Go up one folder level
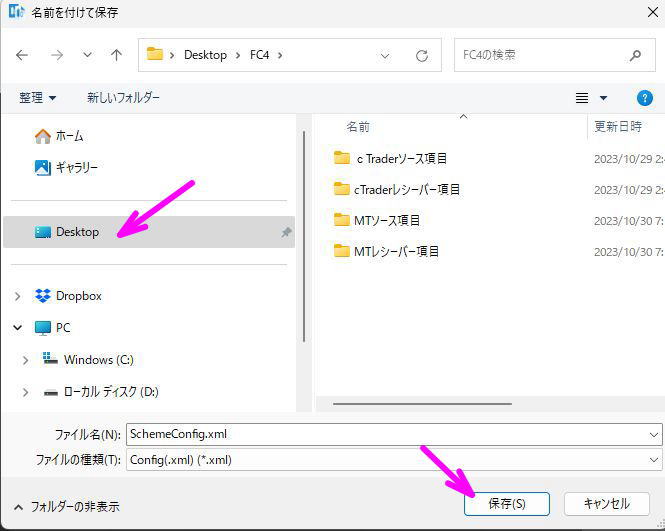 [116, 55]
